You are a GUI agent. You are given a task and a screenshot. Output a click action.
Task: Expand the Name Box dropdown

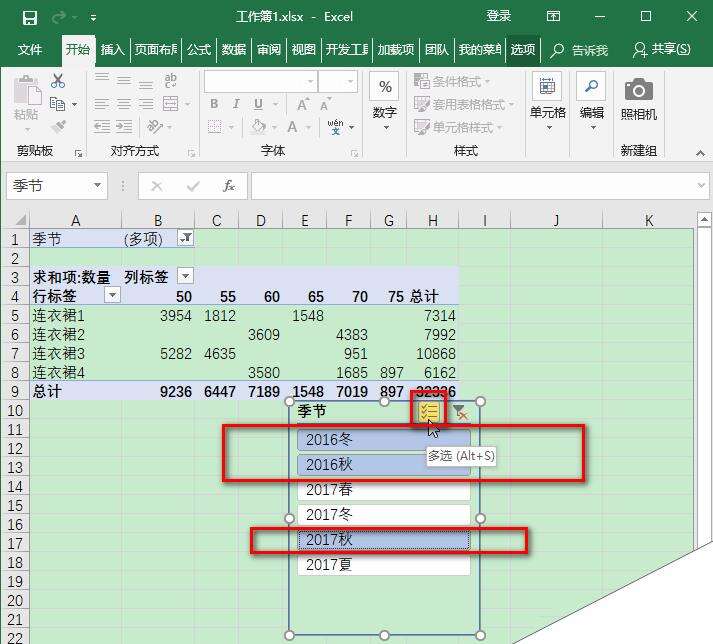tap(97, 185)
